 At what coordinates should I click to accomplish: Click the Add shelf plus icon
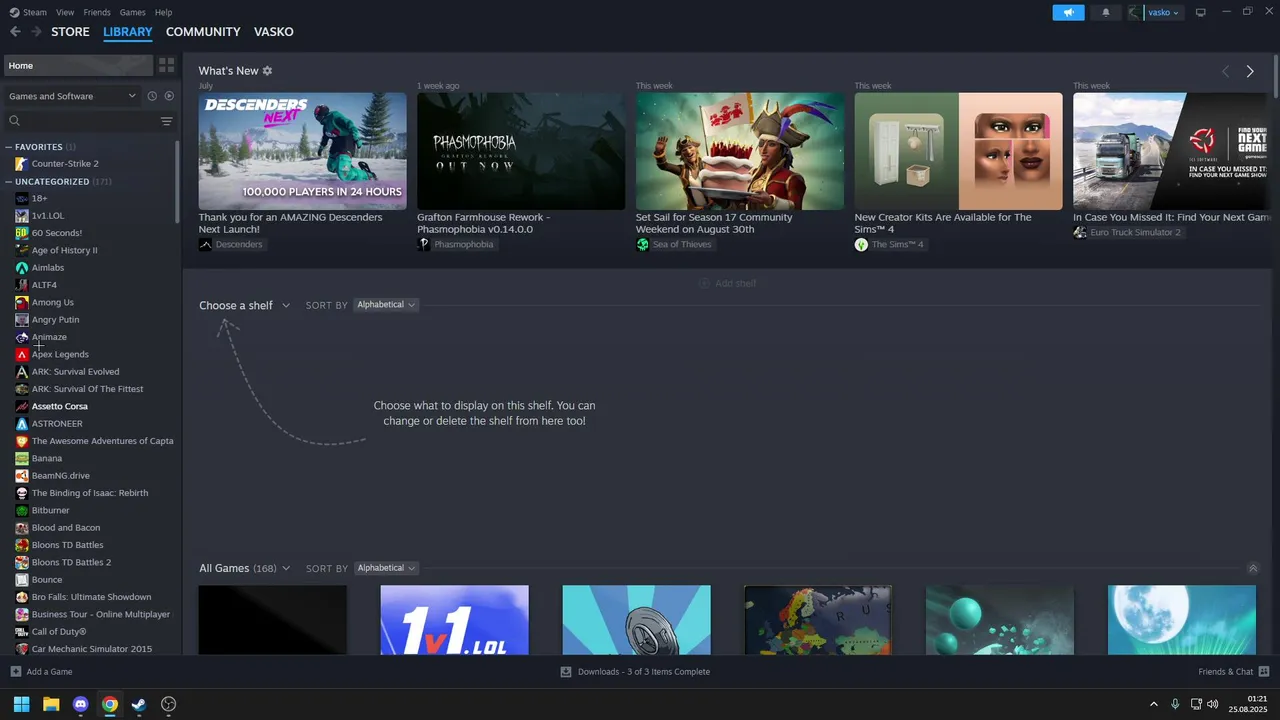tap(704, 284)
